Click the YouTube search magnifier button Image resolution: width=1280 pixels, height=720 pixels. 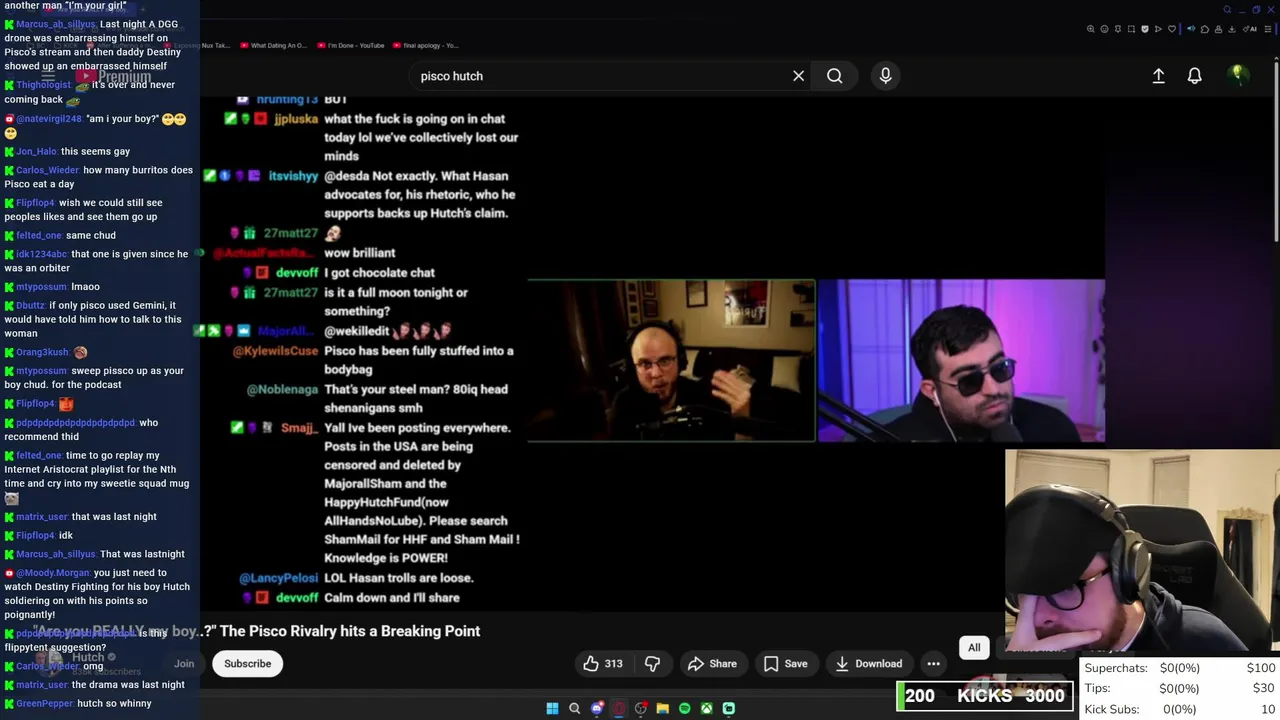coord(834,76)
